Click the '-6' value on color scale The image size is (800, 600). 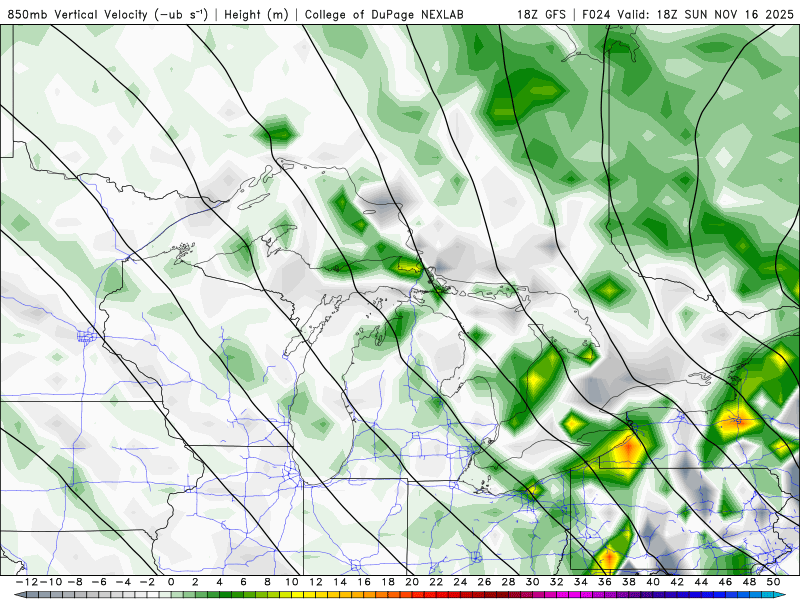click(x=99, y=582)
